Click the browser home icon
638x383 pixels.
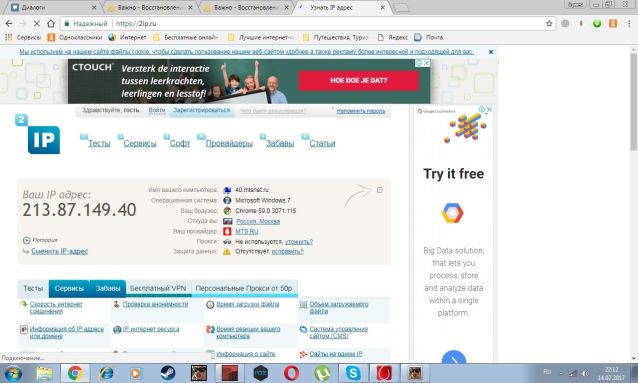tap(50, 24)
